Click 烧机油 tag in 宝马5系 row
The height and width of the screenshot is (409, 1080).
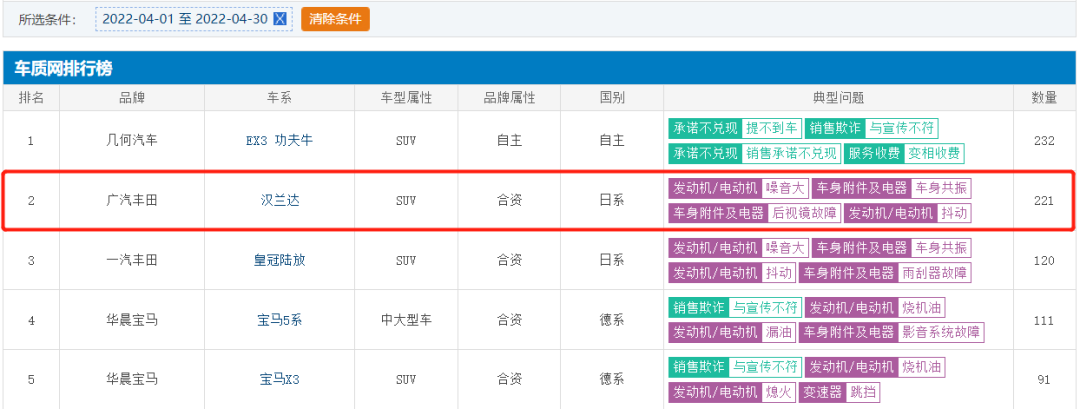pos(922,307)
